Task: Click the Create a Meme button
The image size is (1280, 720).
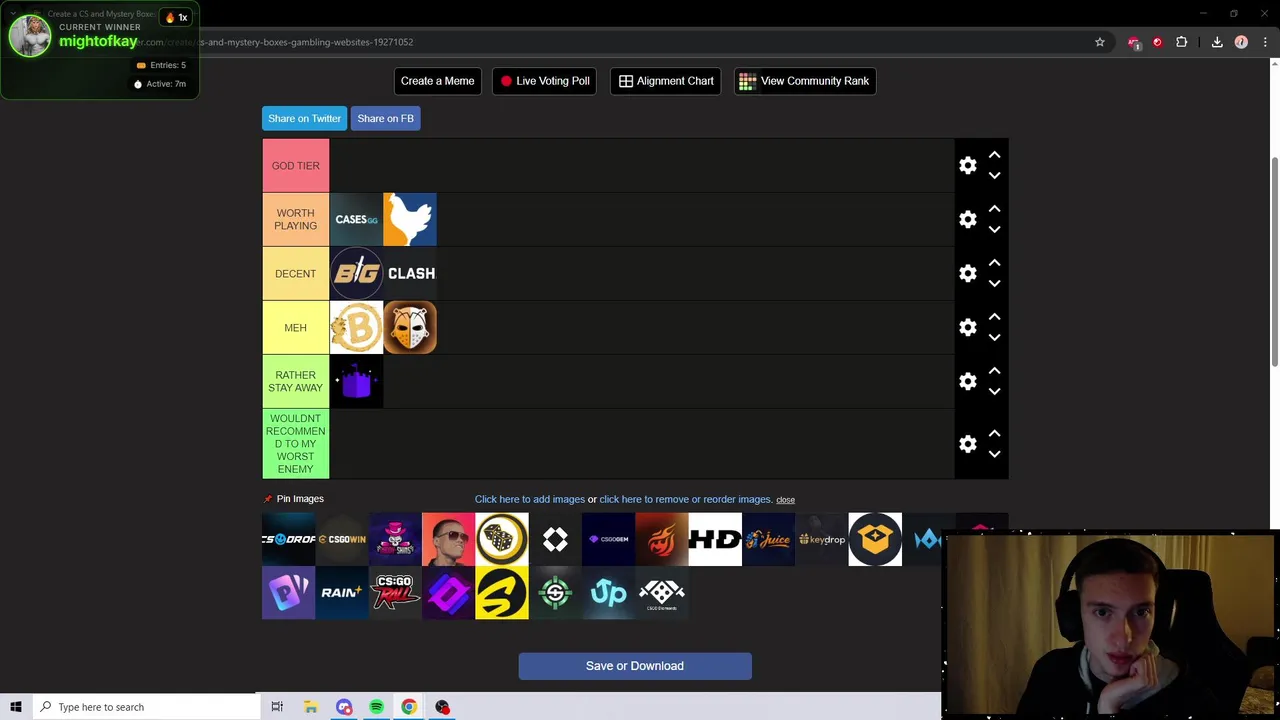Action: [x=437, y=81]
